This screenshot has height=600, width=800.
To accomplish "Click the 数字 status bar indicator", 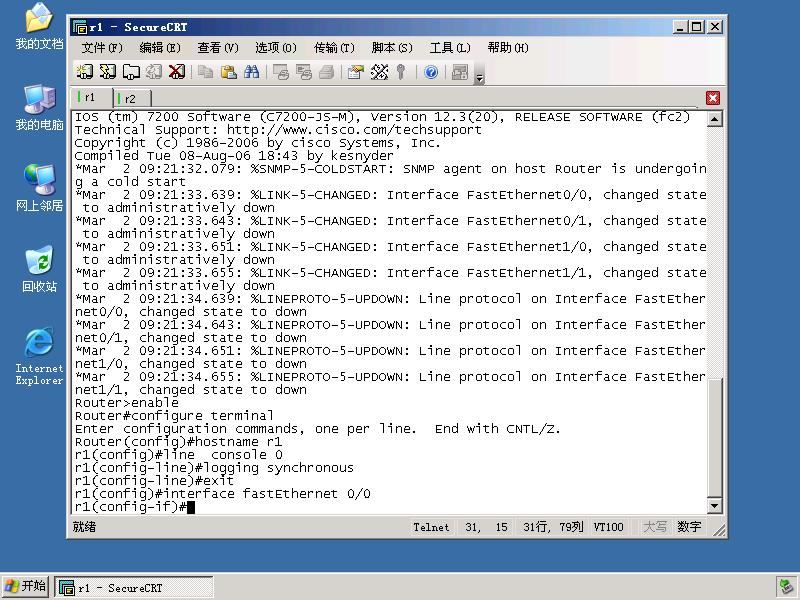I will 689,527.
